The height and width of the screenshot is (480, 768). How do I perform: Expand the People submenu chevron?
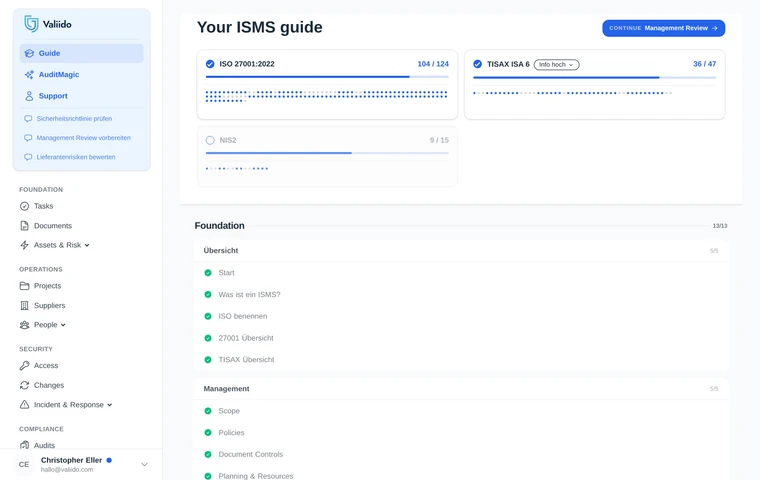(63, 325)
